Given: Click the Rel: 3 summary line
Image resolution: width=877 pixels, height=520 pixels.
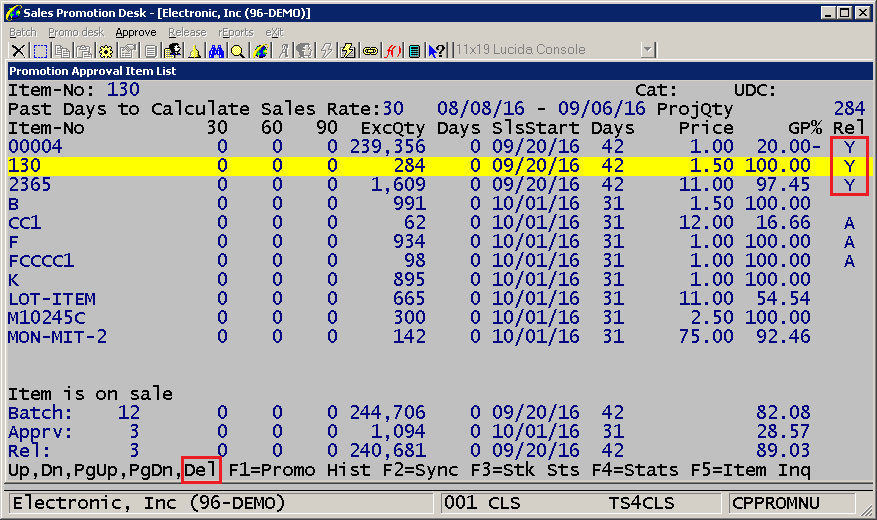Looking at the screenshot, I should pos(409,451).
